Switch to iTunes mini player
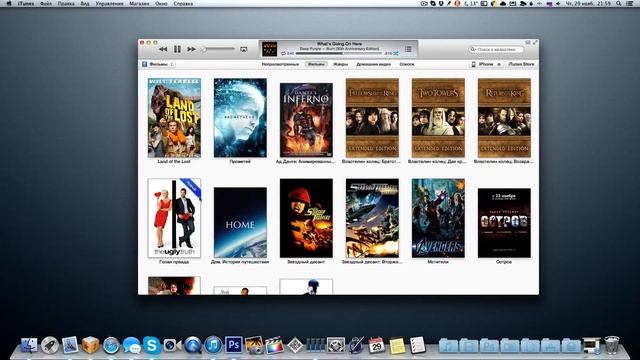The image size is (640, 360). coord(528,42)
